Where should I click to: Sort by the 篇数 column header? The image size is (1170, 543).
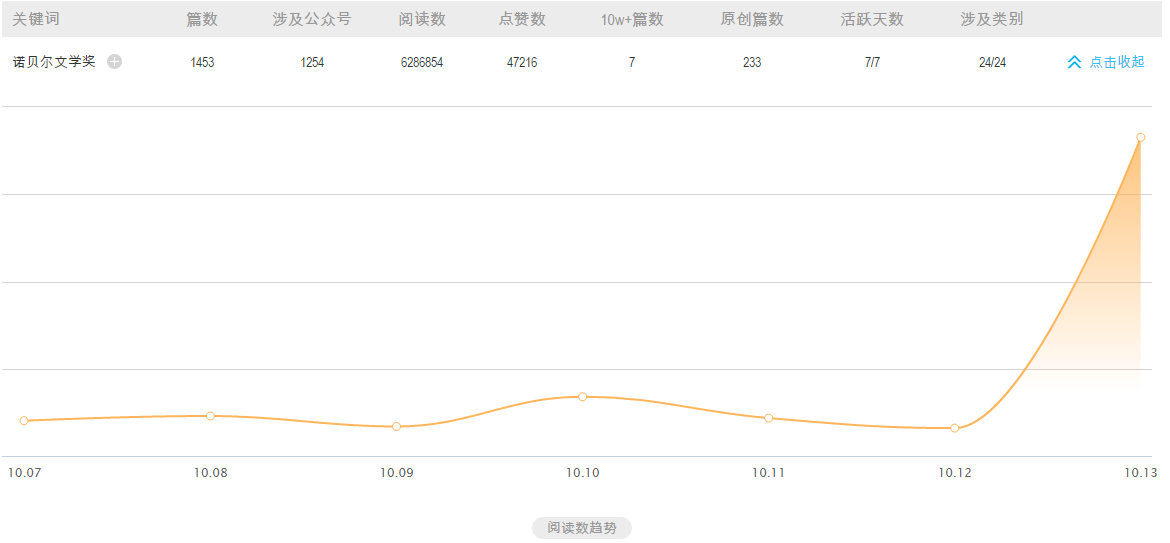[x=202, y=19]
